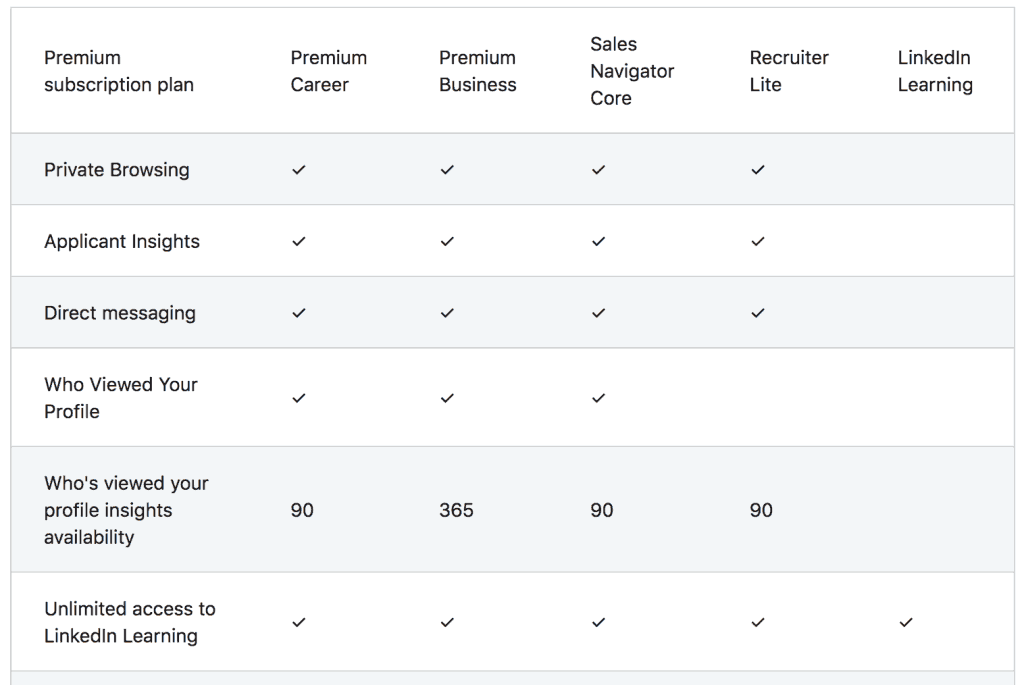
Task: Click Applicant Insights checkmark under Sales Navigator Core
Action: coord(598,242)
